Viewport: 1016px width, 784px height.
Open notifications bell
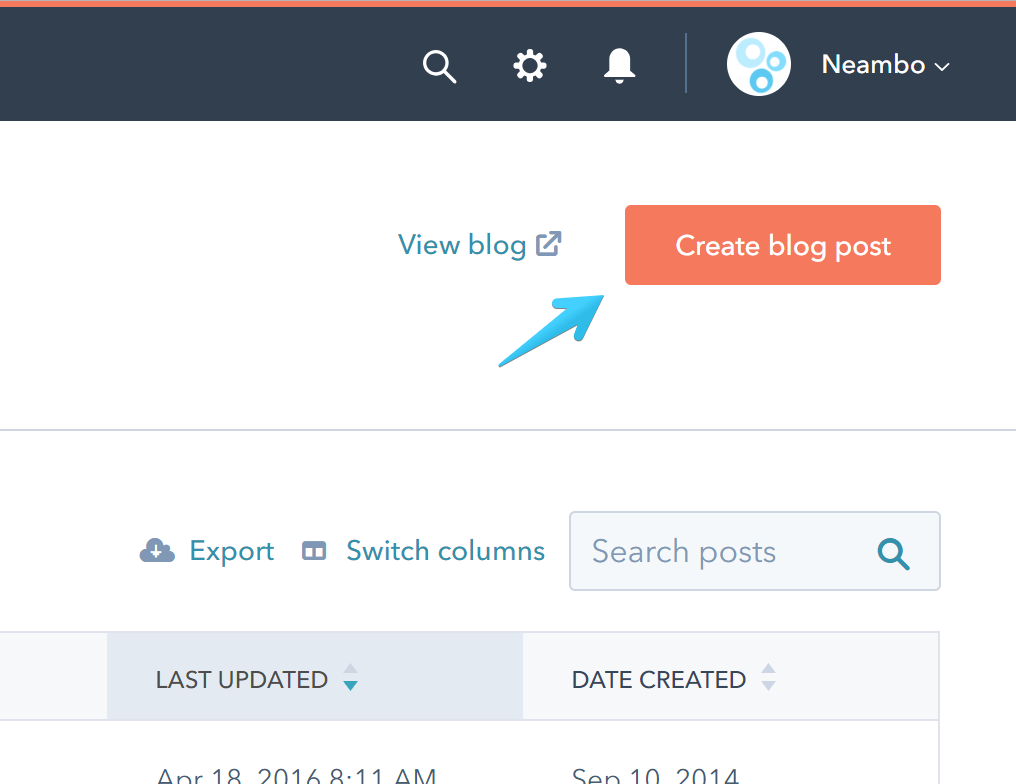(620, 66)
